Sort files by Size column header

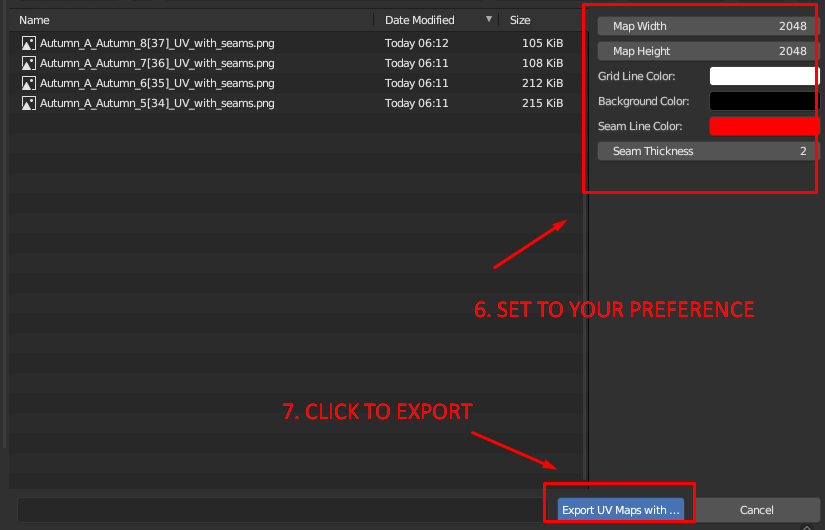[x=520, y=20]
